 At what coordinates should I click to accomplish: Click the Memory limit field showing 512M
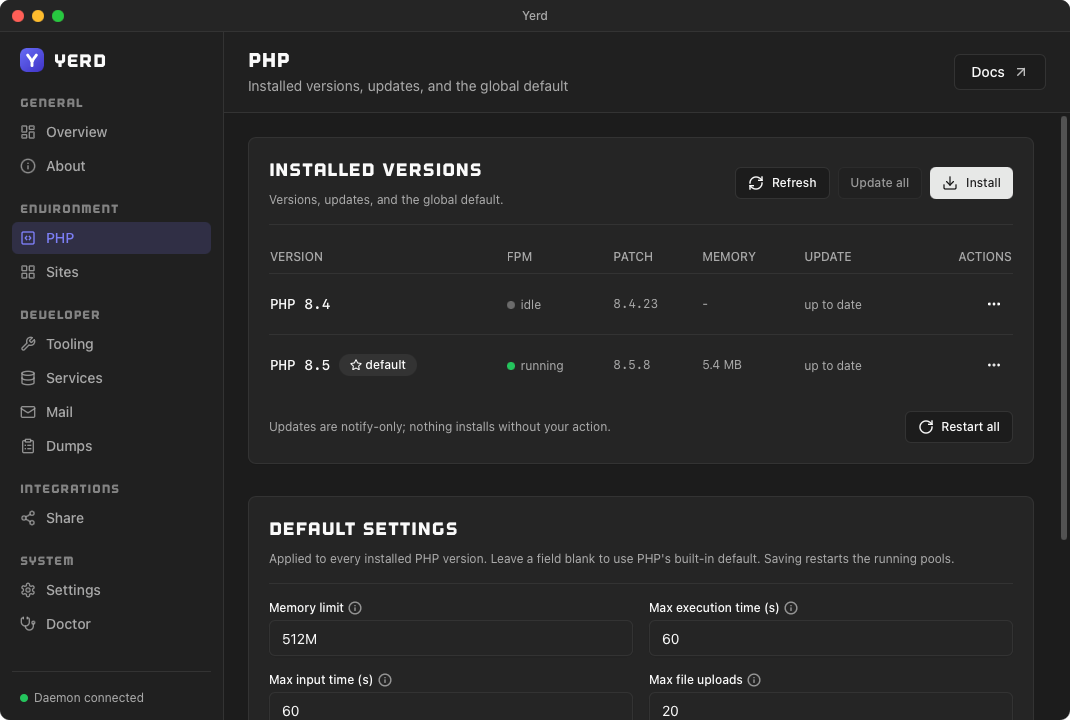click(x=450, y=639)
